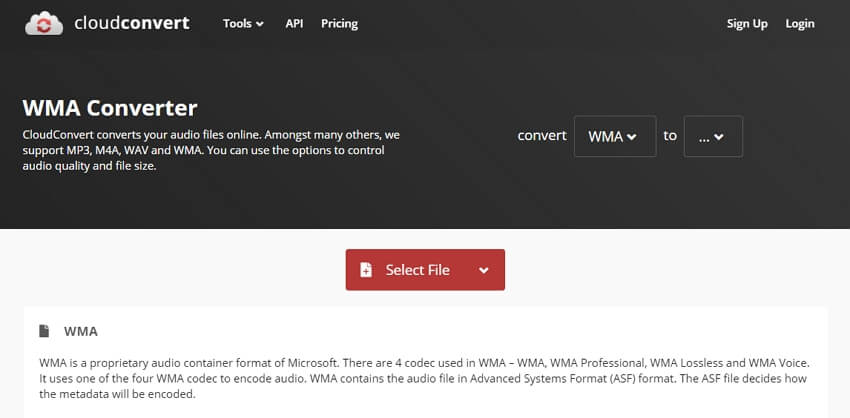Open the WMA source format dropdown
This screenshot has height=418, width=850.
(x=615, y=136)
